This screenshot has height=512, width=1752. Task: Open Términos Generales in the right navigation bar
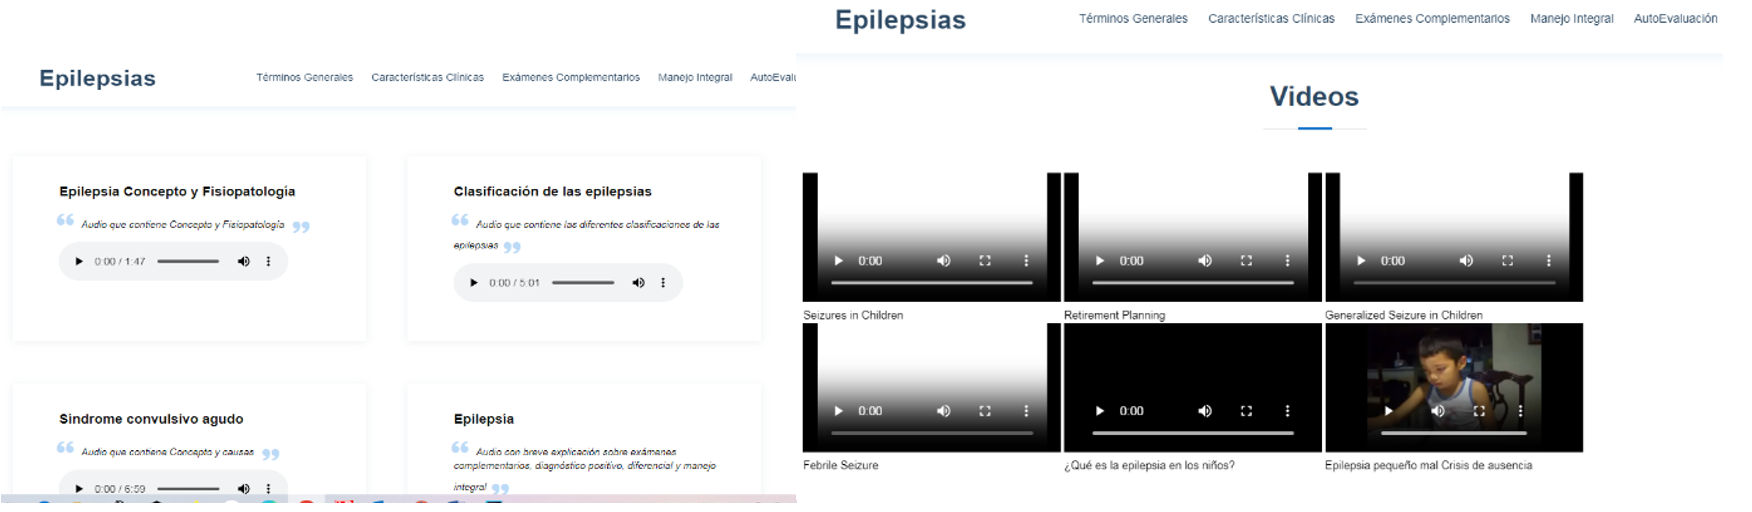[x=1133, y=19]
